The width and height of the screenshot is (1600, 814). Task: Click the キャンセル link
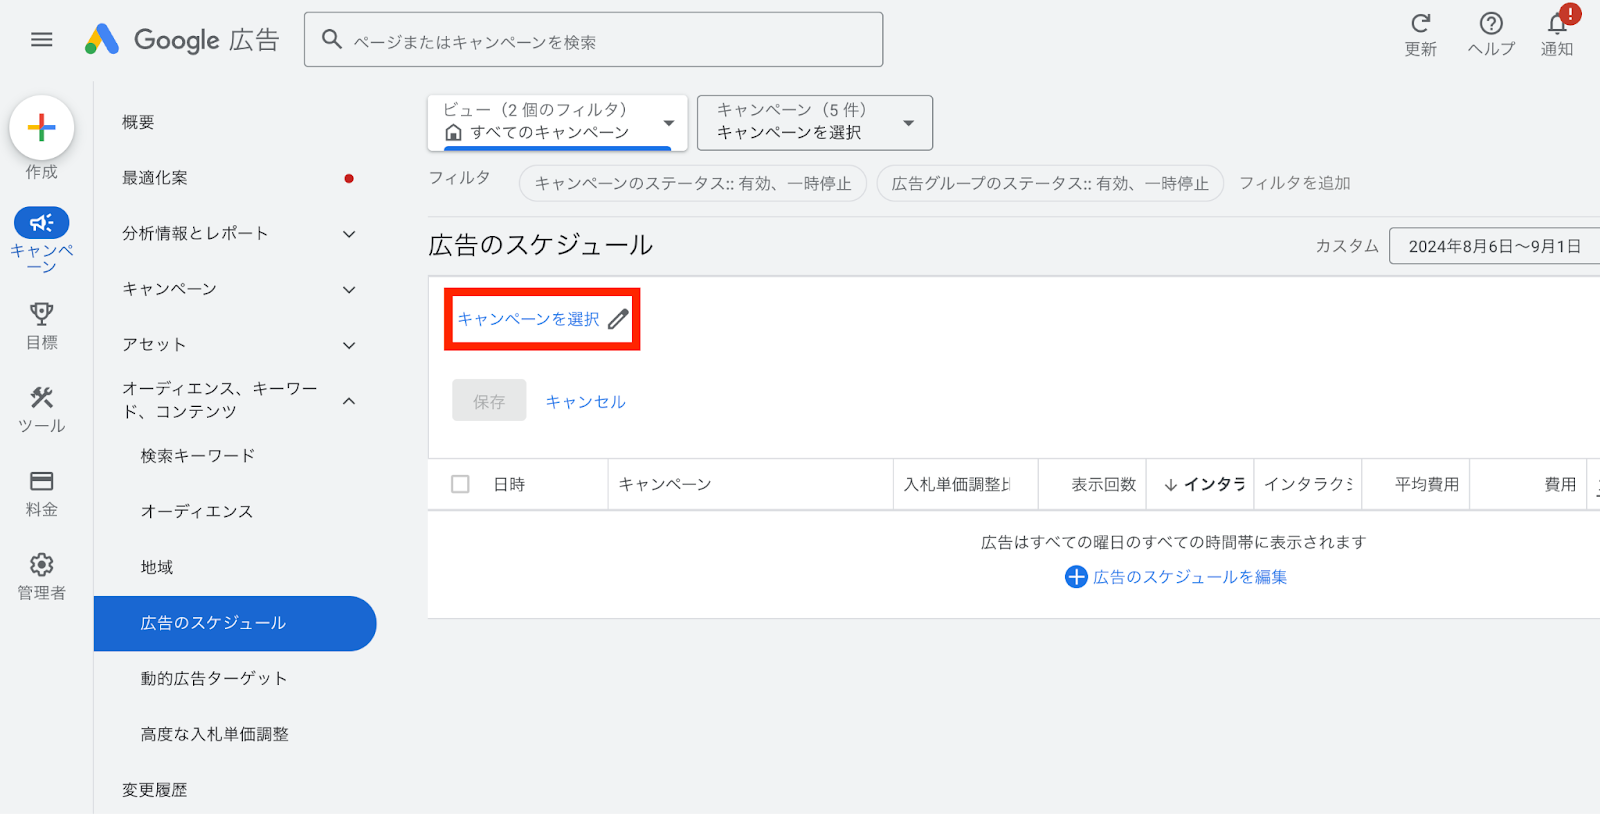click(x=586, y=402)
